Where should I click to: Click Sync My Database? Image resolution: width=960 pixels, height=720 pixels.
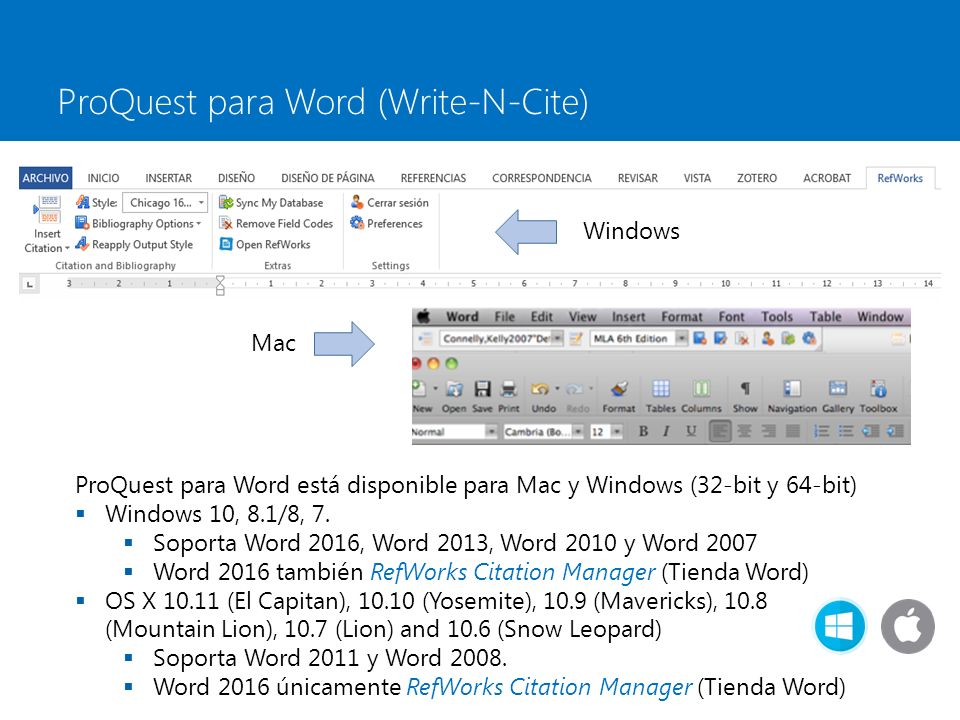[271, 203]
